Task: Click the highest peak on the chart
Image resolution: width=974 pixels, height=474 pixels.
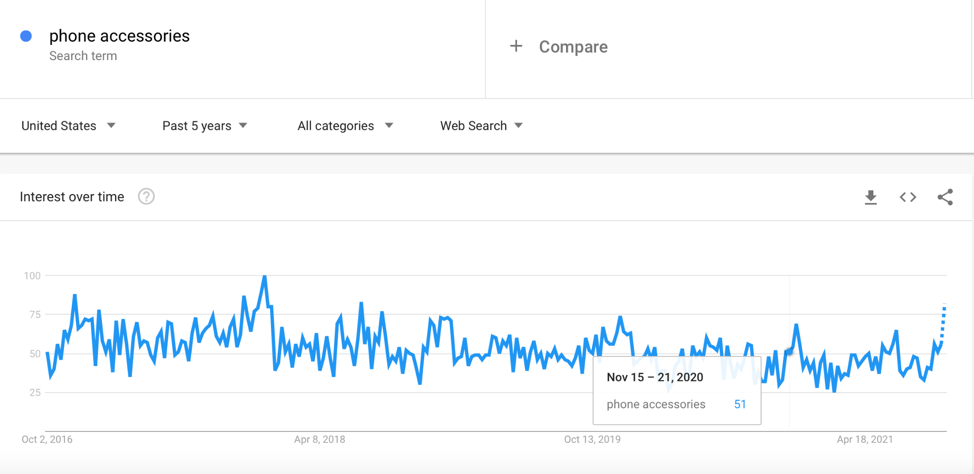Action: 265,276
